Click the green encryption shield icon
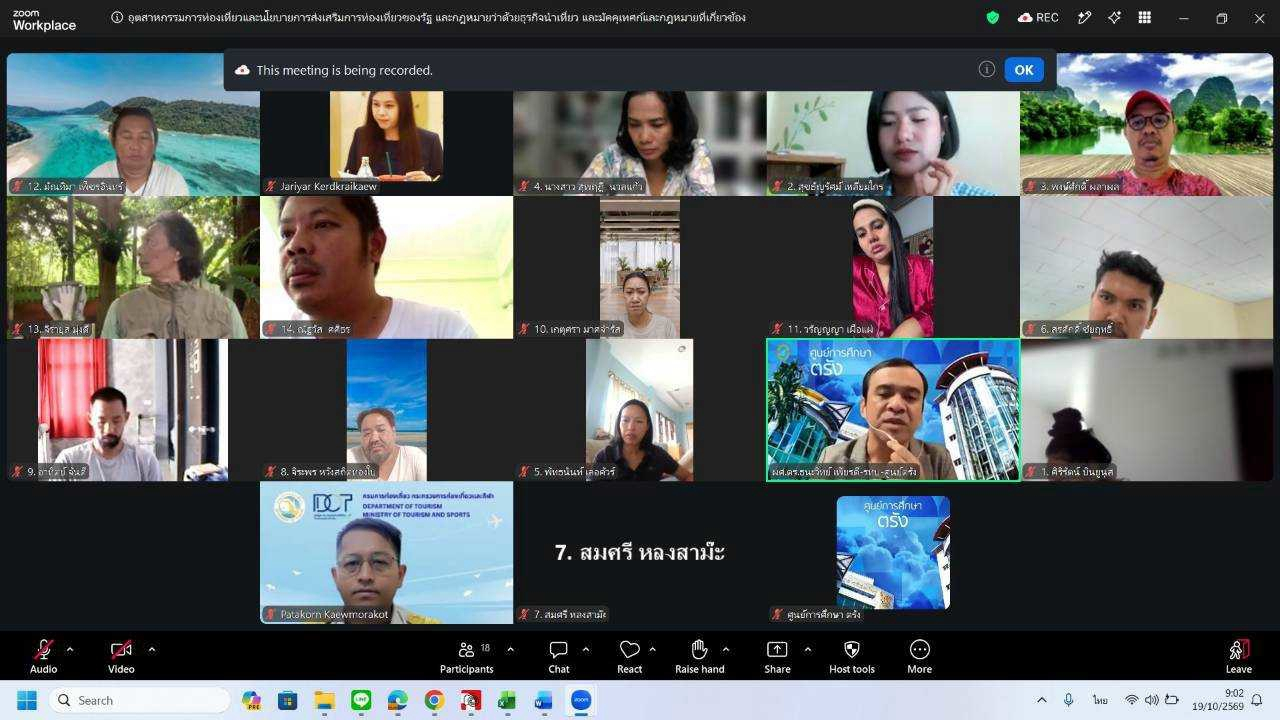Viewport: 1280px width, 720px height. (992, 18)
